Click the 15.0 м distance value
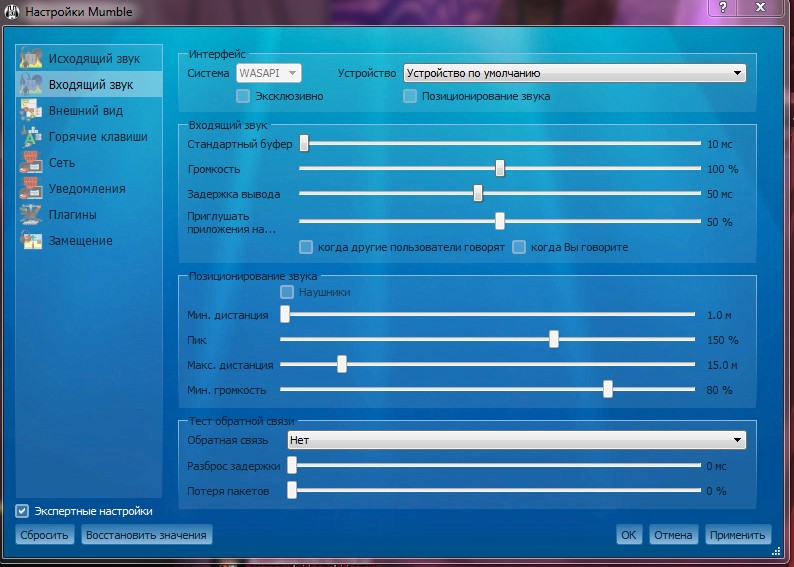 pos(722,365)
